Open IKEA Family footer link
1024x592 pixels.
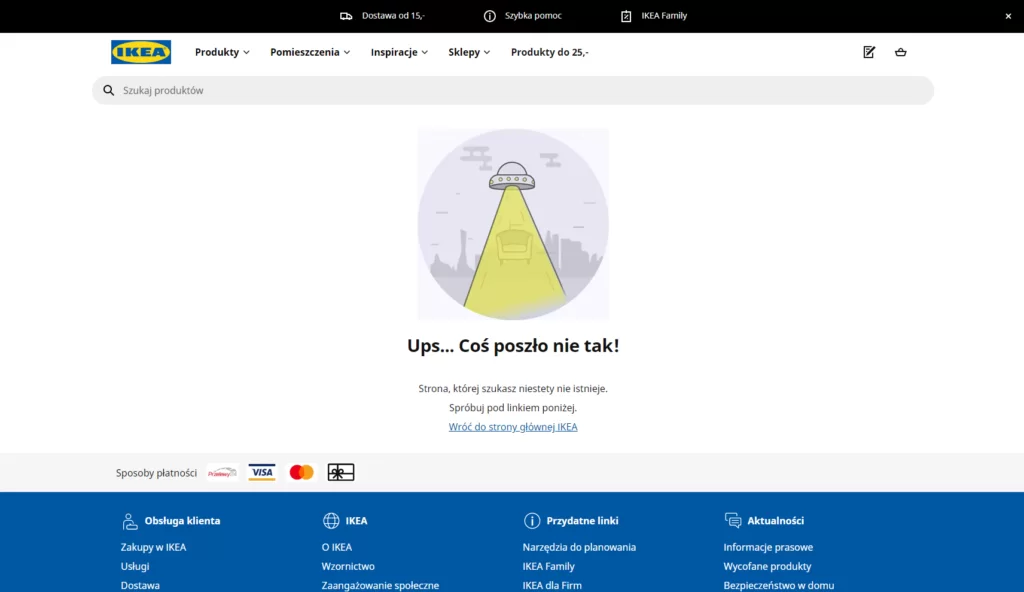click(x=549, y=567)
